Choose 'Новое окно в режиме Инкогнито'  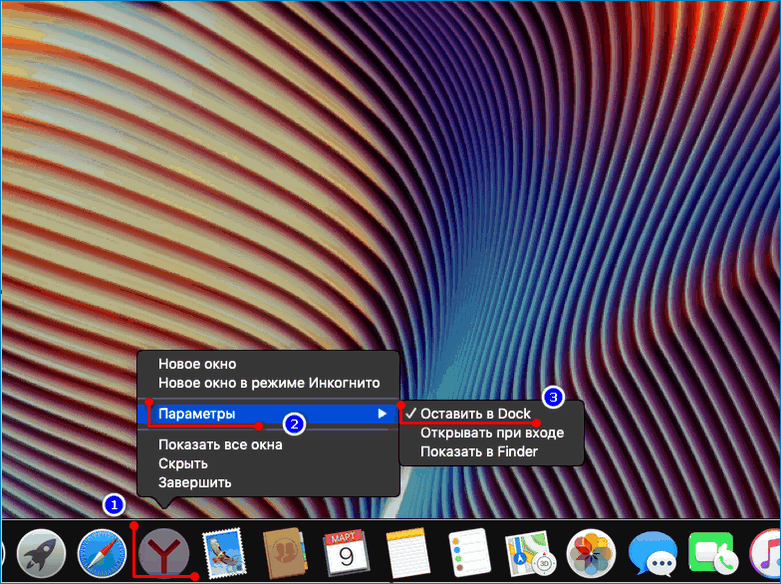269,383
